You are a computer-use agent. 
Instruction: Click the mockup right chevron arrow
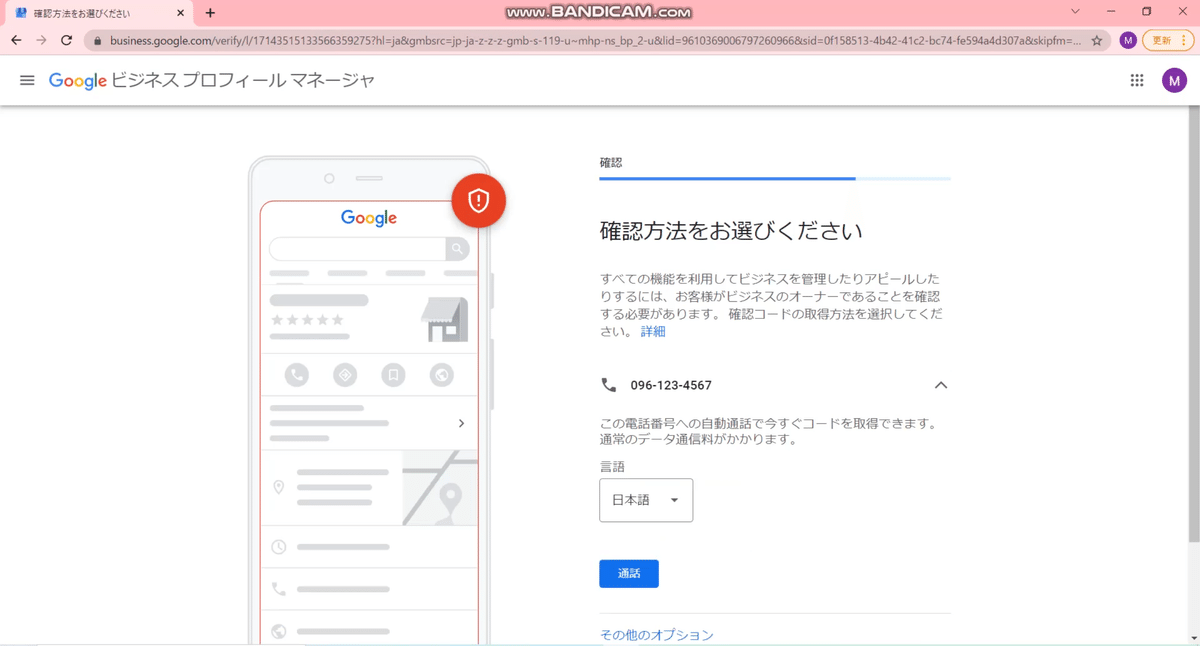pyautogui.click(x=461, y=423)
